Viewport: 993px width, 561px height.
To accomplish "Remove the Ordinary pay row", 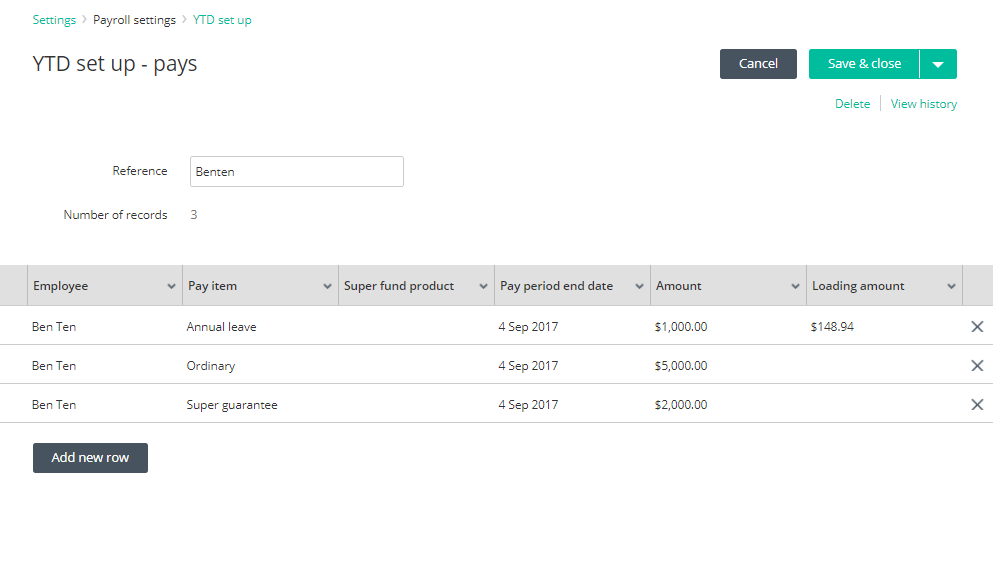I will (977, 365).
